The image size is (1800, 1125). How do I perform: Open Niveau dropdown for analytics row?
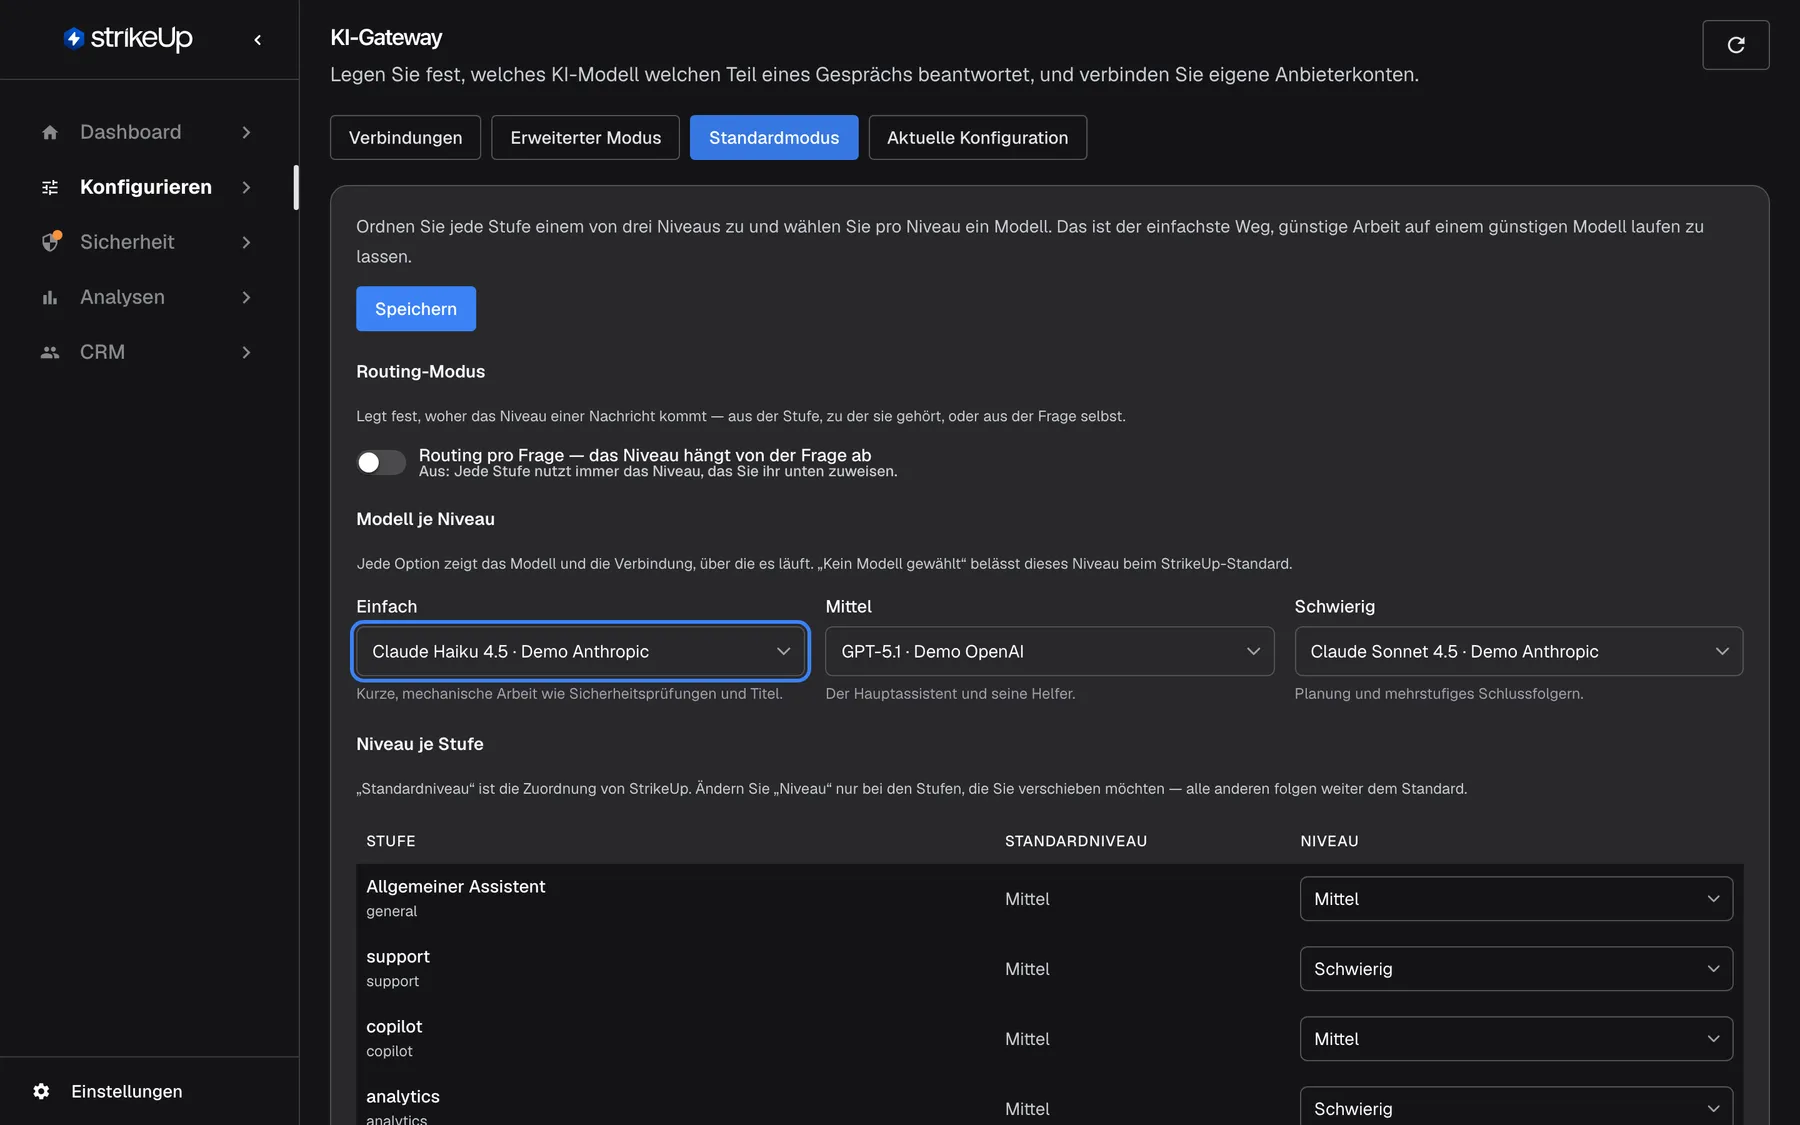click(x=1516, y=1107)
